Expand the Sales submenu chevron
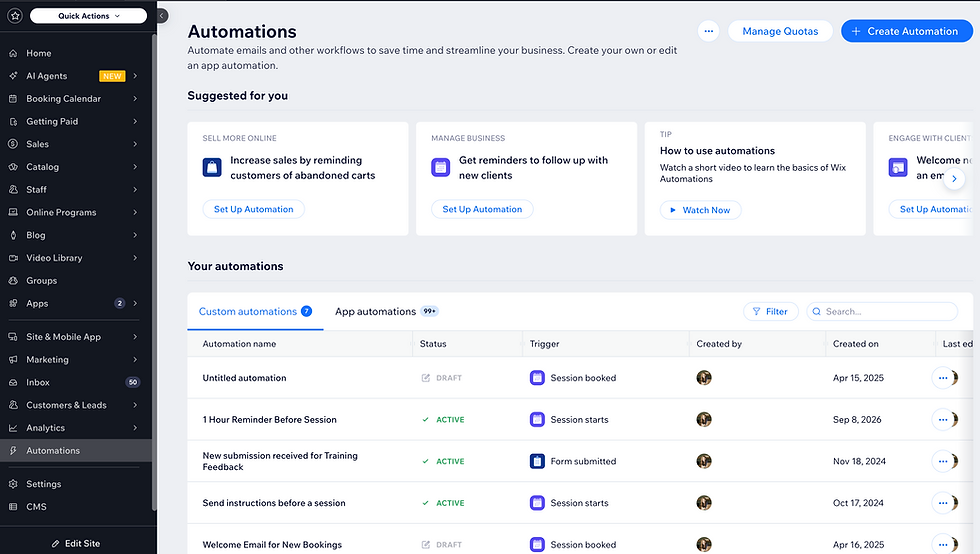 [135, 144]
